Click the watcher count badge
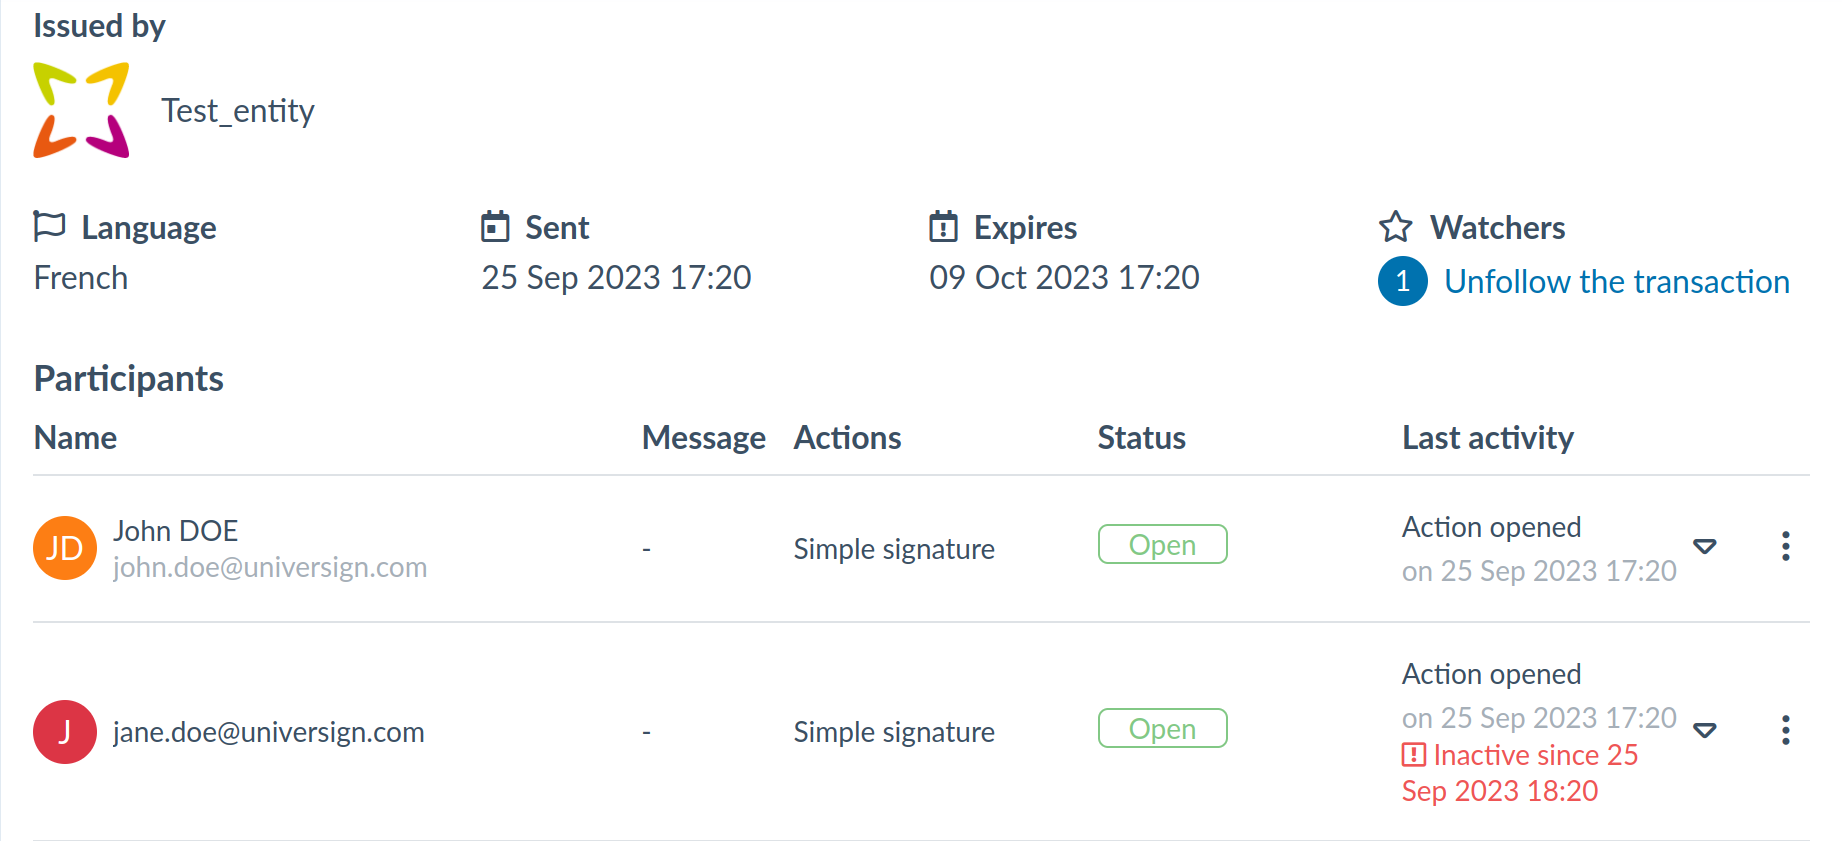The height and width of the screenshot is (841, 1842). tap(1402, 281)
